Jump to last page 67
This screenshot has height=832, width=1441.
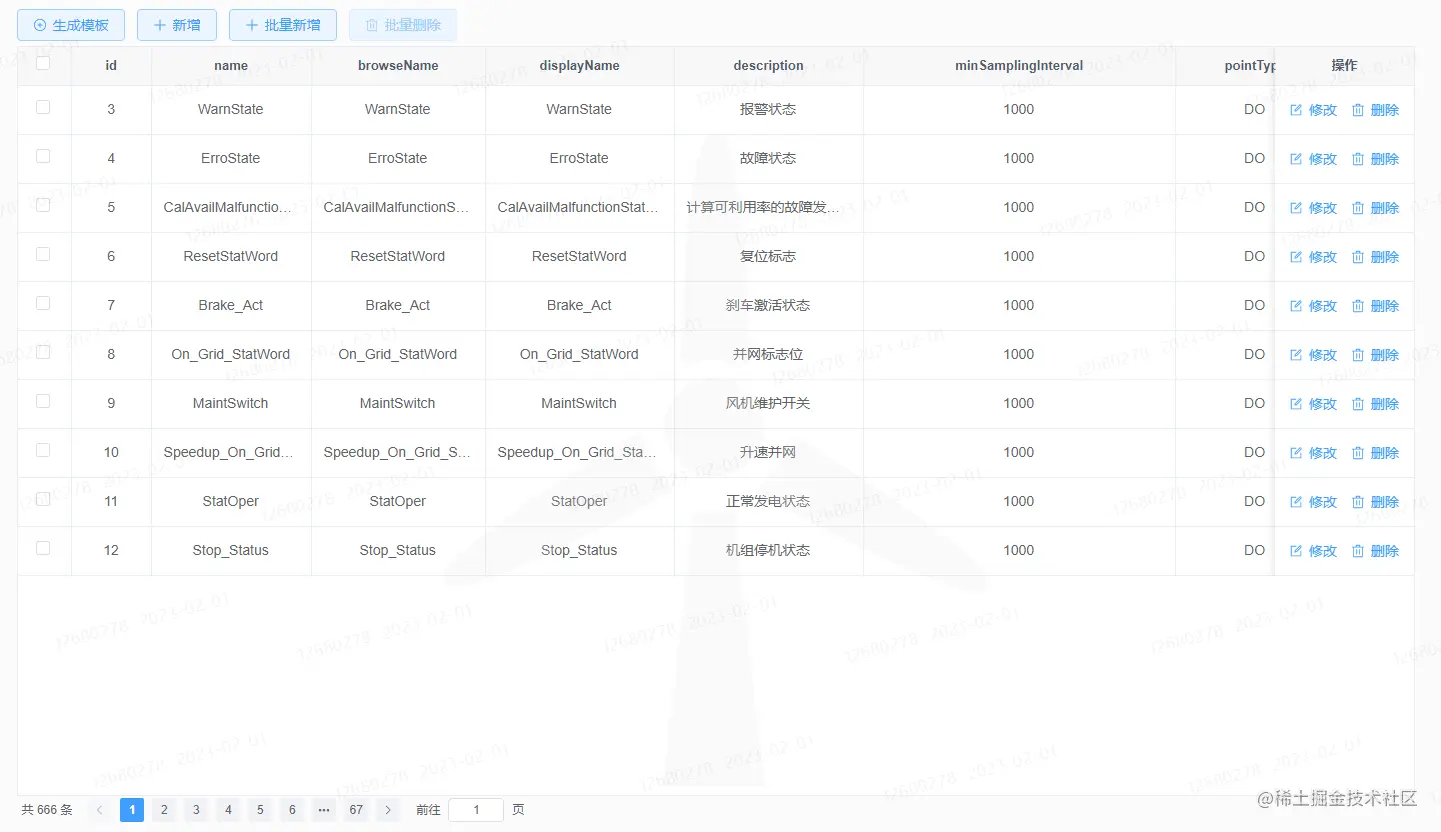point(356,810)
